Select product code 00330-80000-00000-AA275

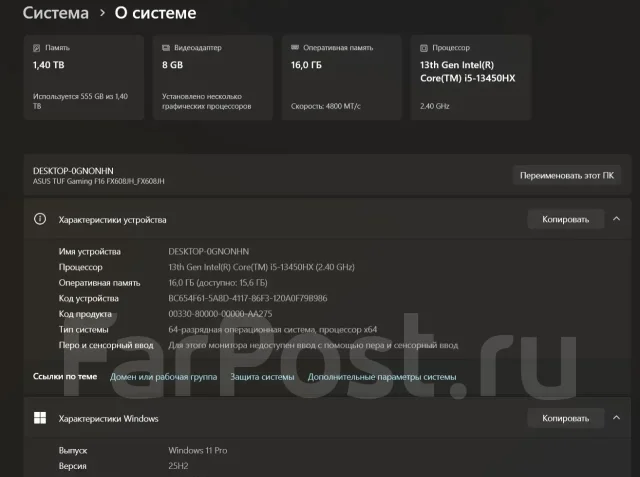pyautogui.click(x=220, y=313)
